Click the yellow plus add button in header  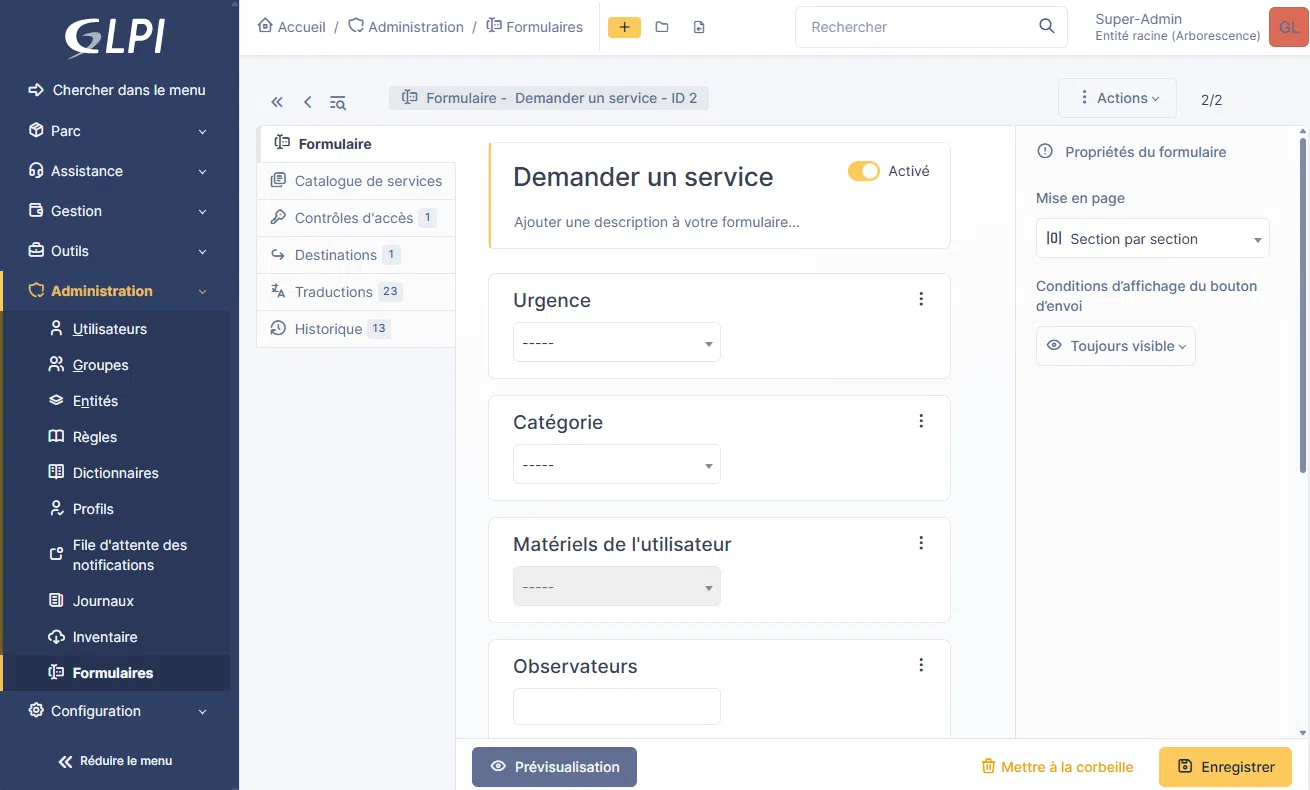(624, 27)
